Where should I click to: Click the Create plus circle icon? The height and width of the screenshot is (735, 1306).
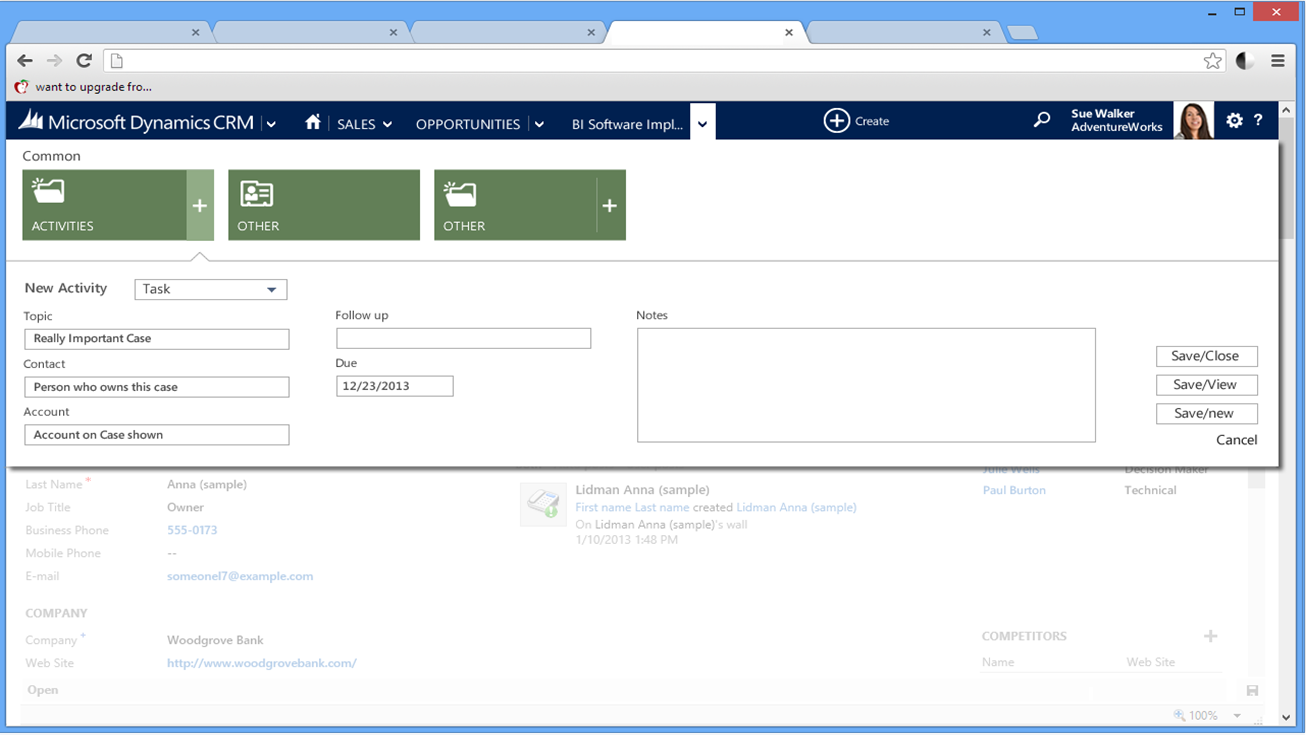tap(836, 121)
